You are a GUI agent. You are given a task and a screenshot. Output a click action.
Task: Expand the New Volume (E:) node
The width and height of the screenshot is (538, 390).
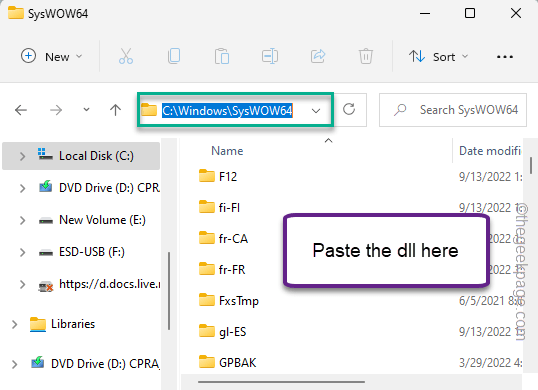click(x=22, y=220)
